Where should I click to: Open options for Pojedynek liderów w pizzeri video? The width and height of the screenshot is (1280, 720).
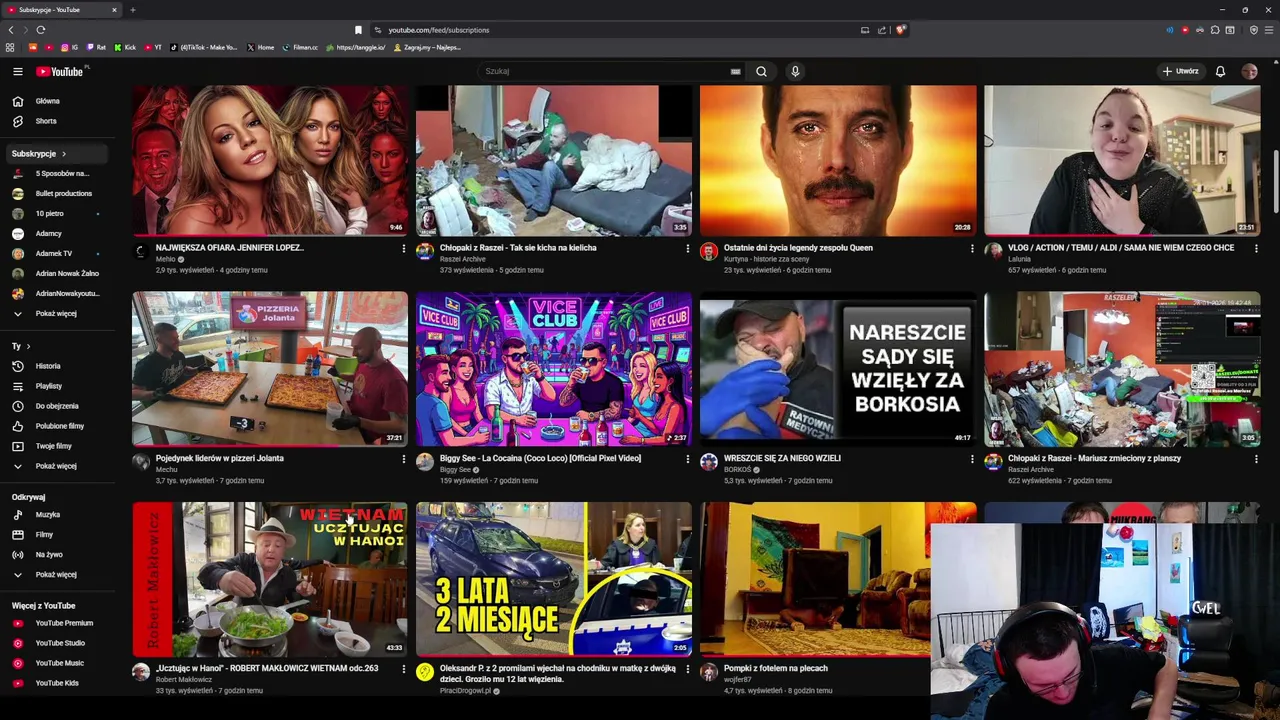coord(403,459)
